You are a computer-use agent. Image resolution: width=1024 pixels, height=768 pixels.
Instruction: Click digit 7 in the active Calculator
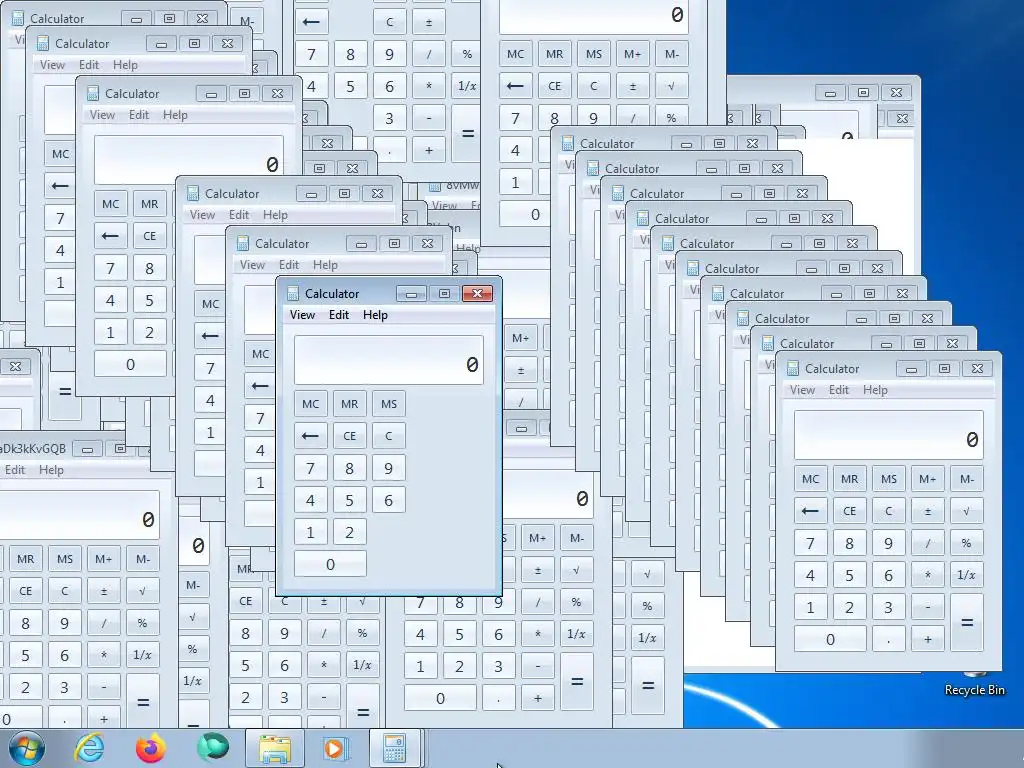coord(310,468)
